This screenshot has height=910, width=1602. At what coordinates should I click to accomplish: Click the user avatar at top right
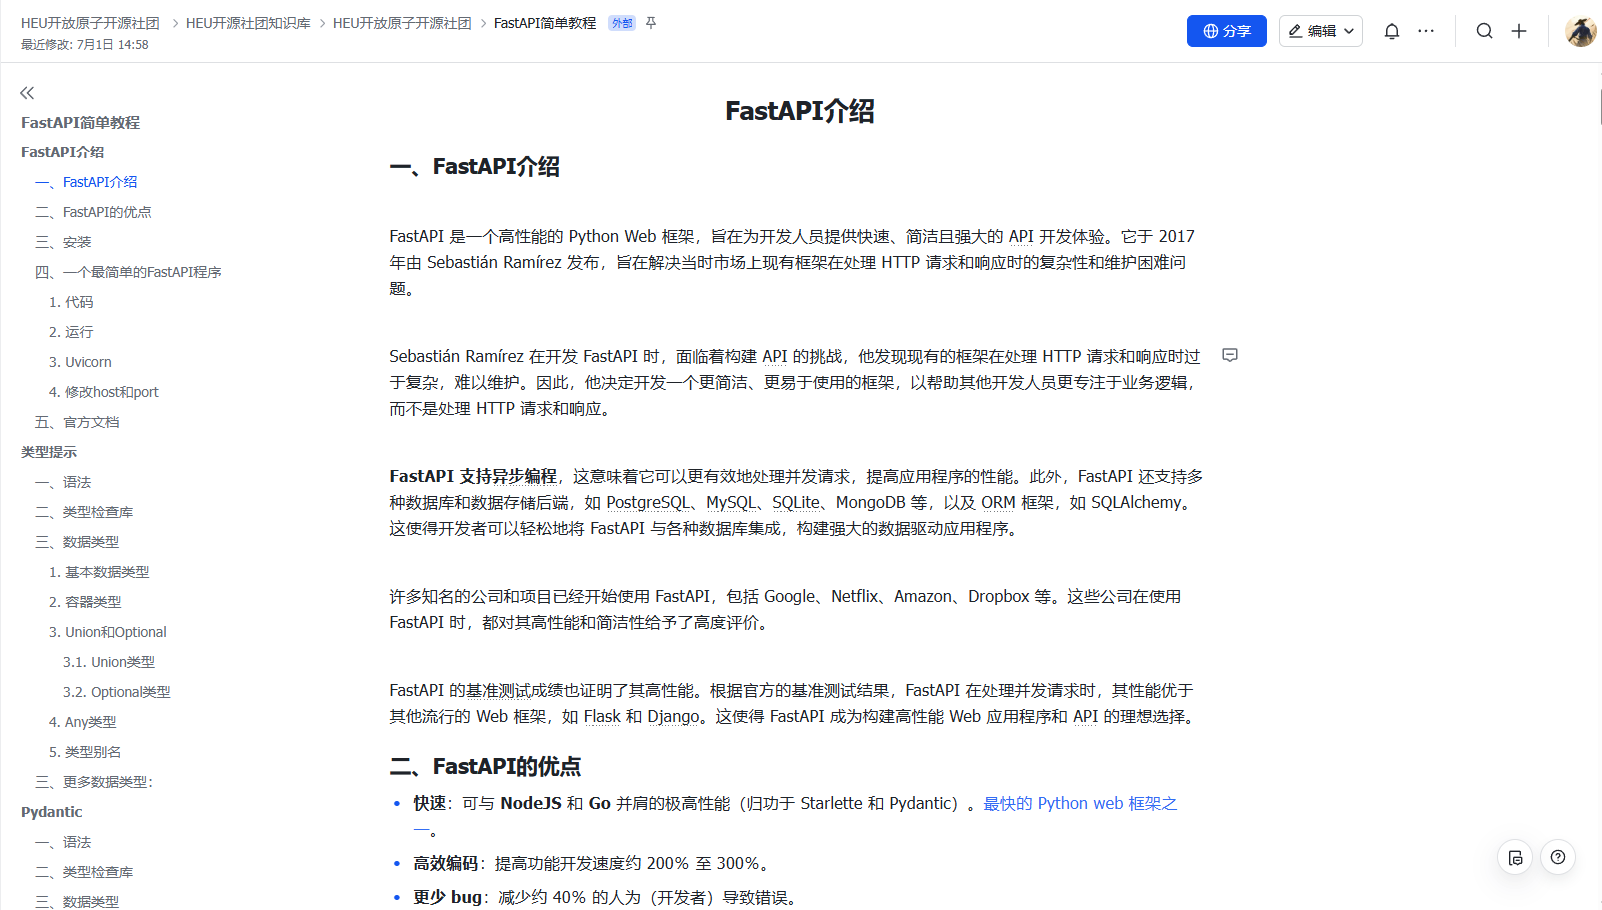point(1581,31)
